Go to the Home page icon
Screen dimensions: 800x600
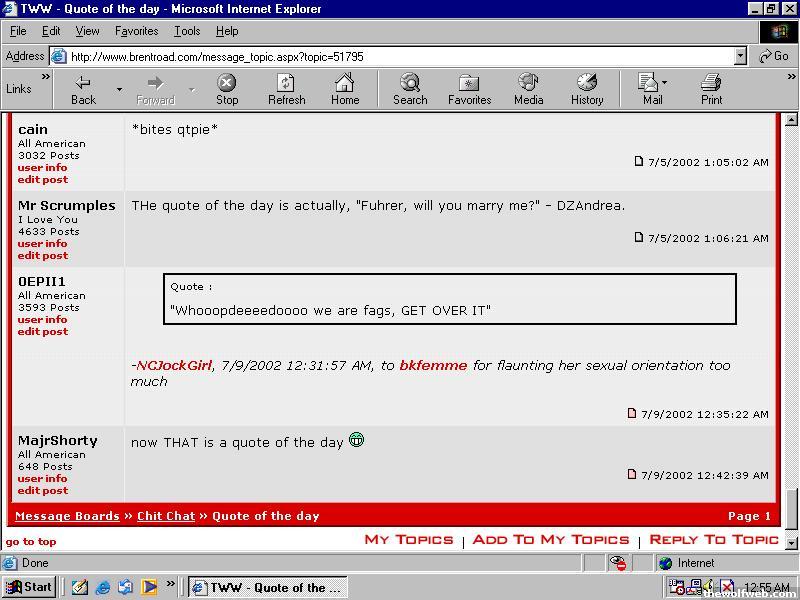coord(345,83)
